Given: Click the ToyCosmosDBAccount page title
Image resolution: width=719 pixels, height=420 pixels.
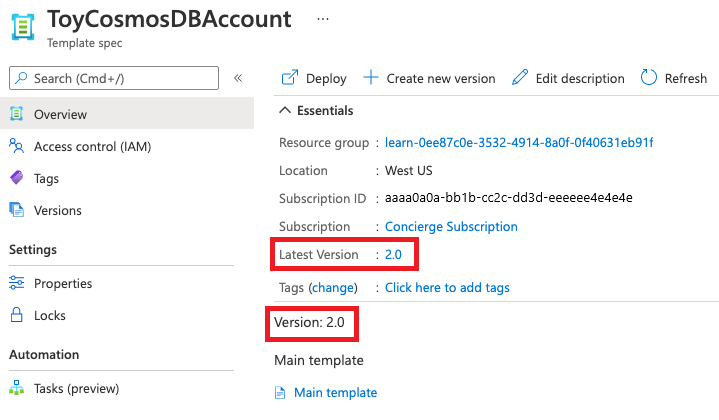Looking at the screenshot, I should pos(169,19).
